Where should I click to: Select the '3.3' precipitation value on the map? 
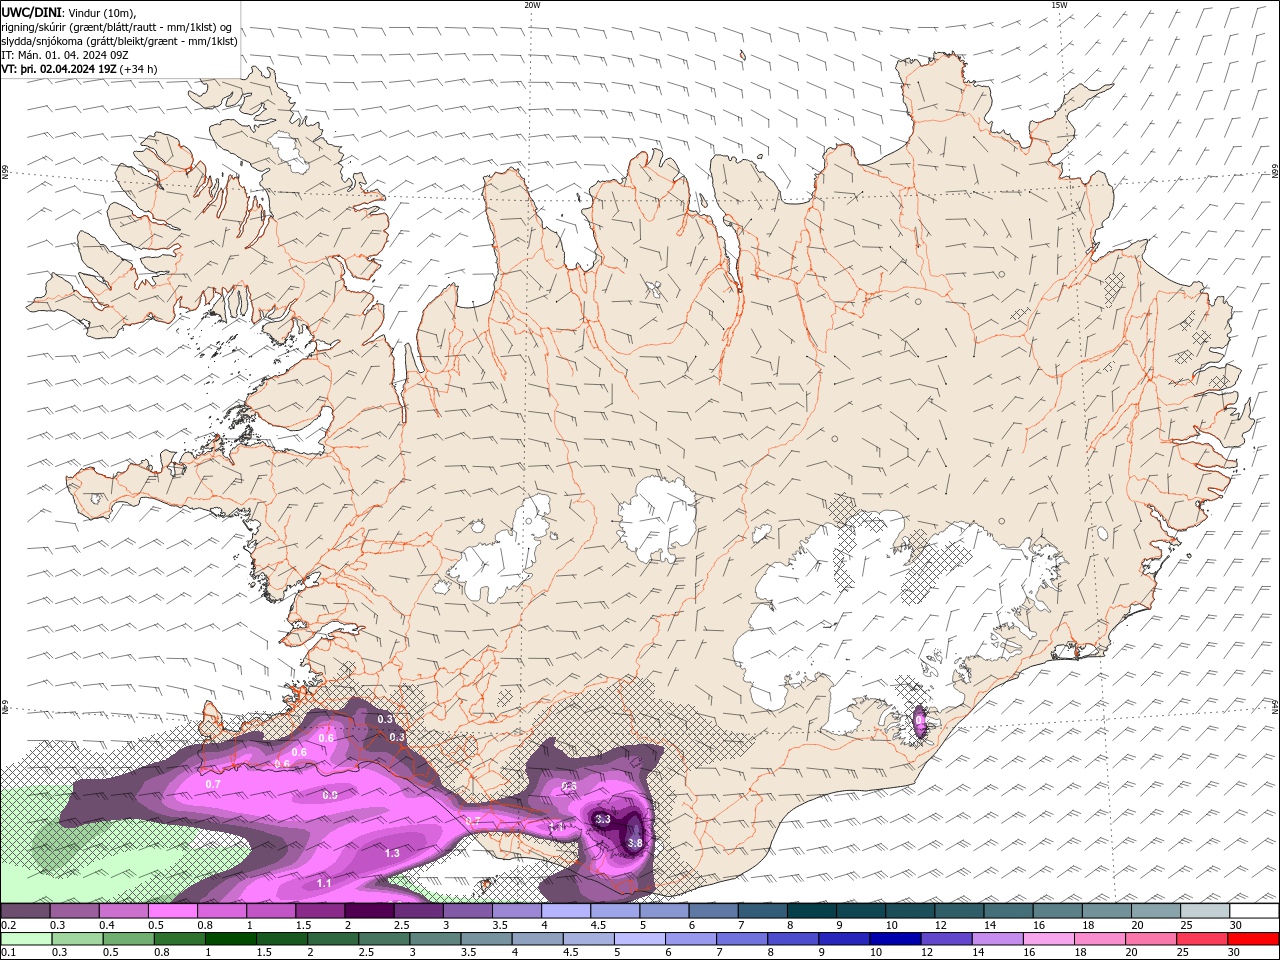(602, 819)
